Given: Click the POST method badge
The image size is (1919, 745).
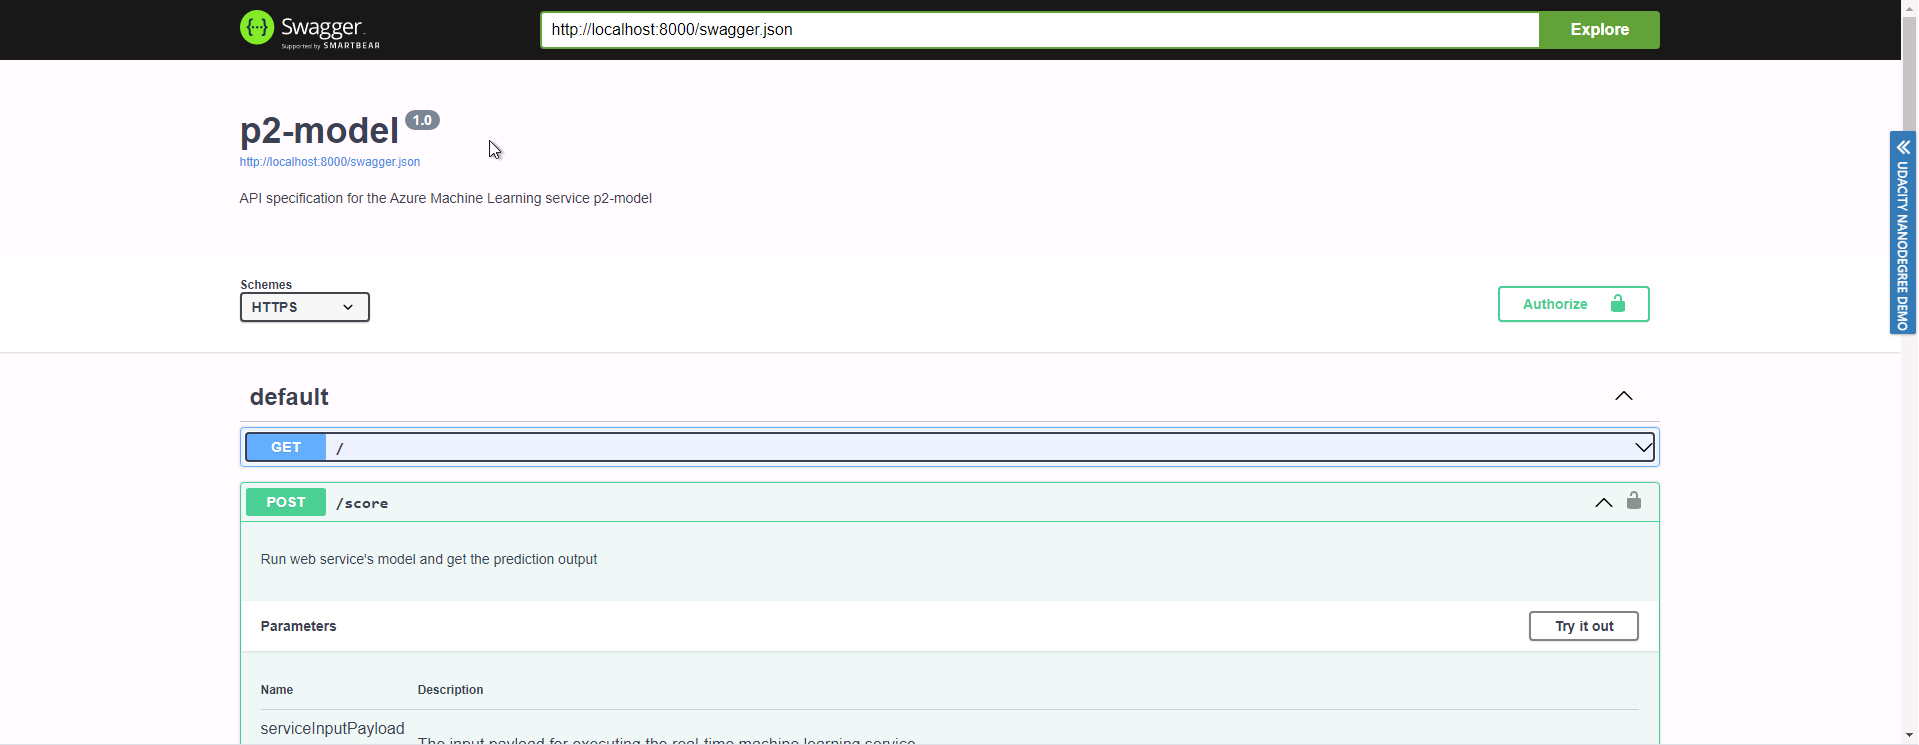Looking at the screenshot, I should tap(286, 502).
